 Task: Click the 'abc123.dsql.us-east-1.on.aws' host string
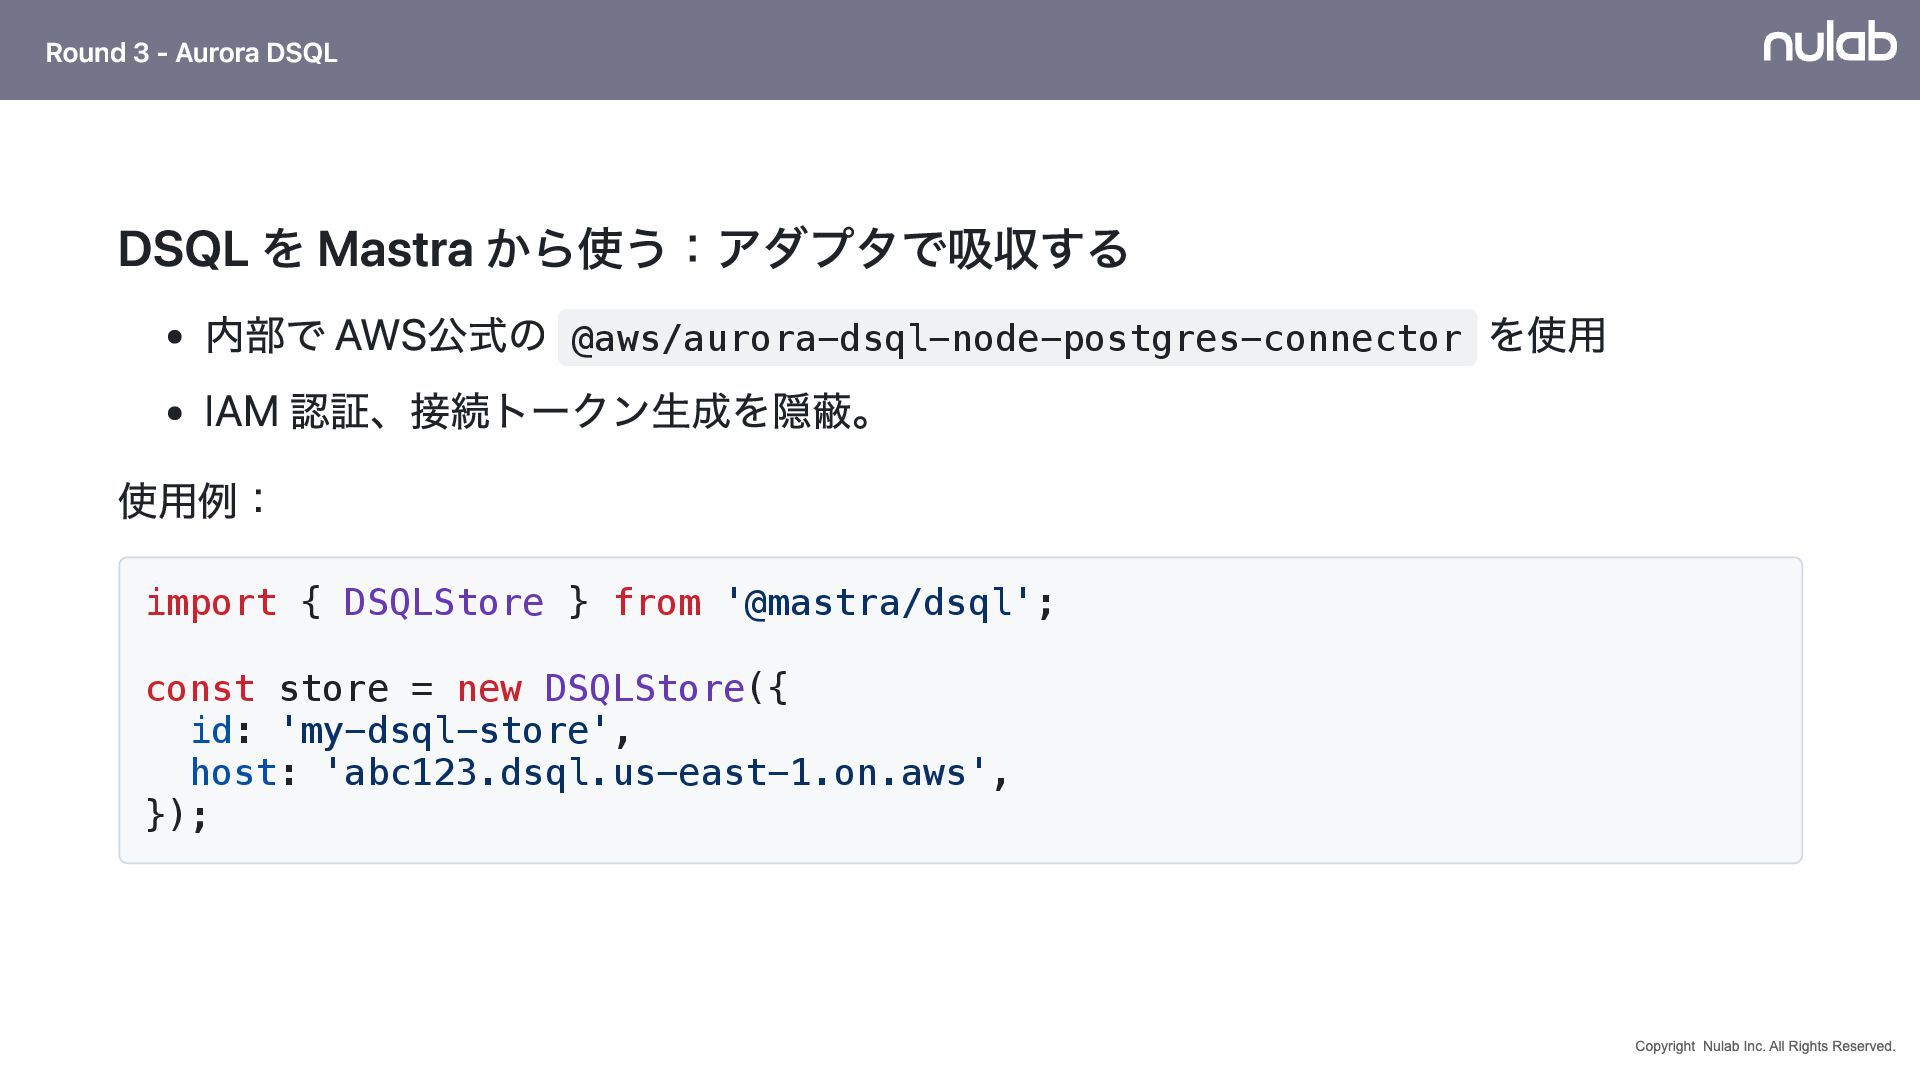[655, 773]
